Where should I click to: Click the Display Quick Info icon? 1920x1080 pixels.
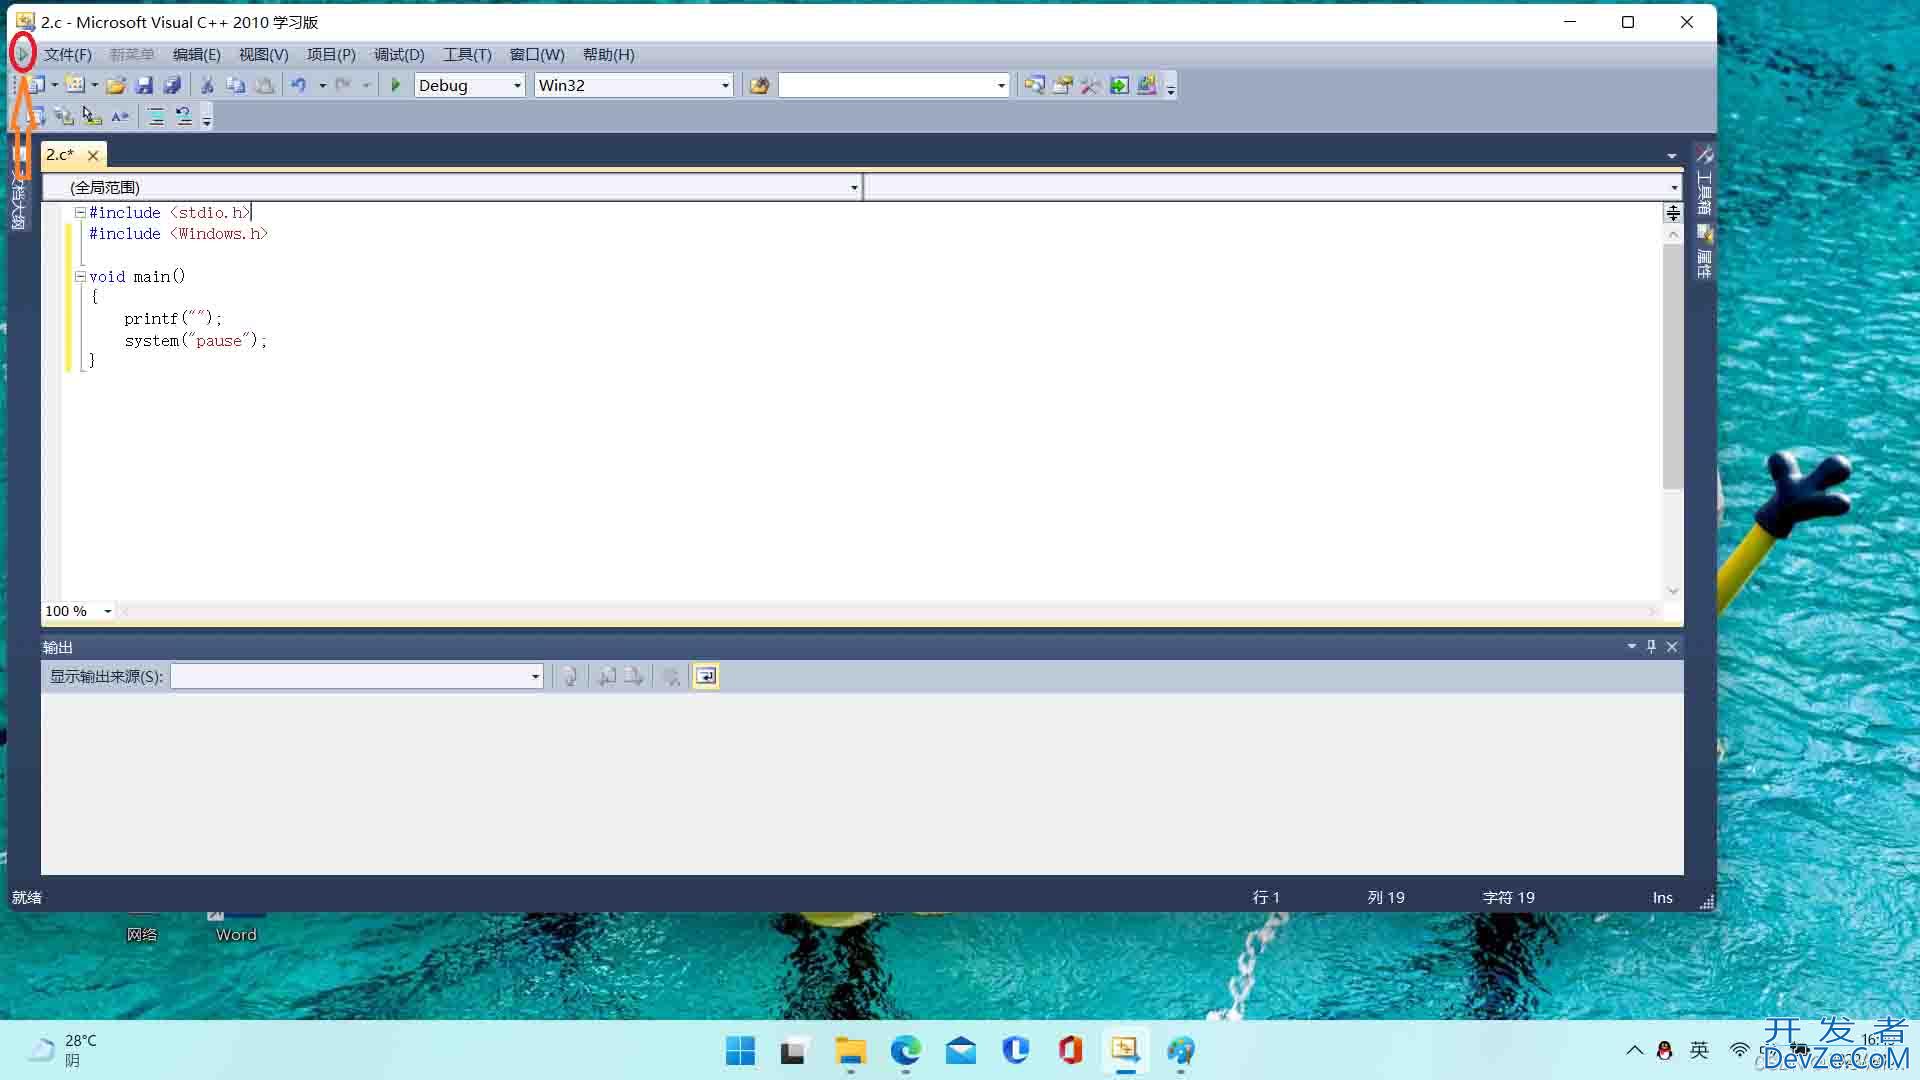click(92, 116)
